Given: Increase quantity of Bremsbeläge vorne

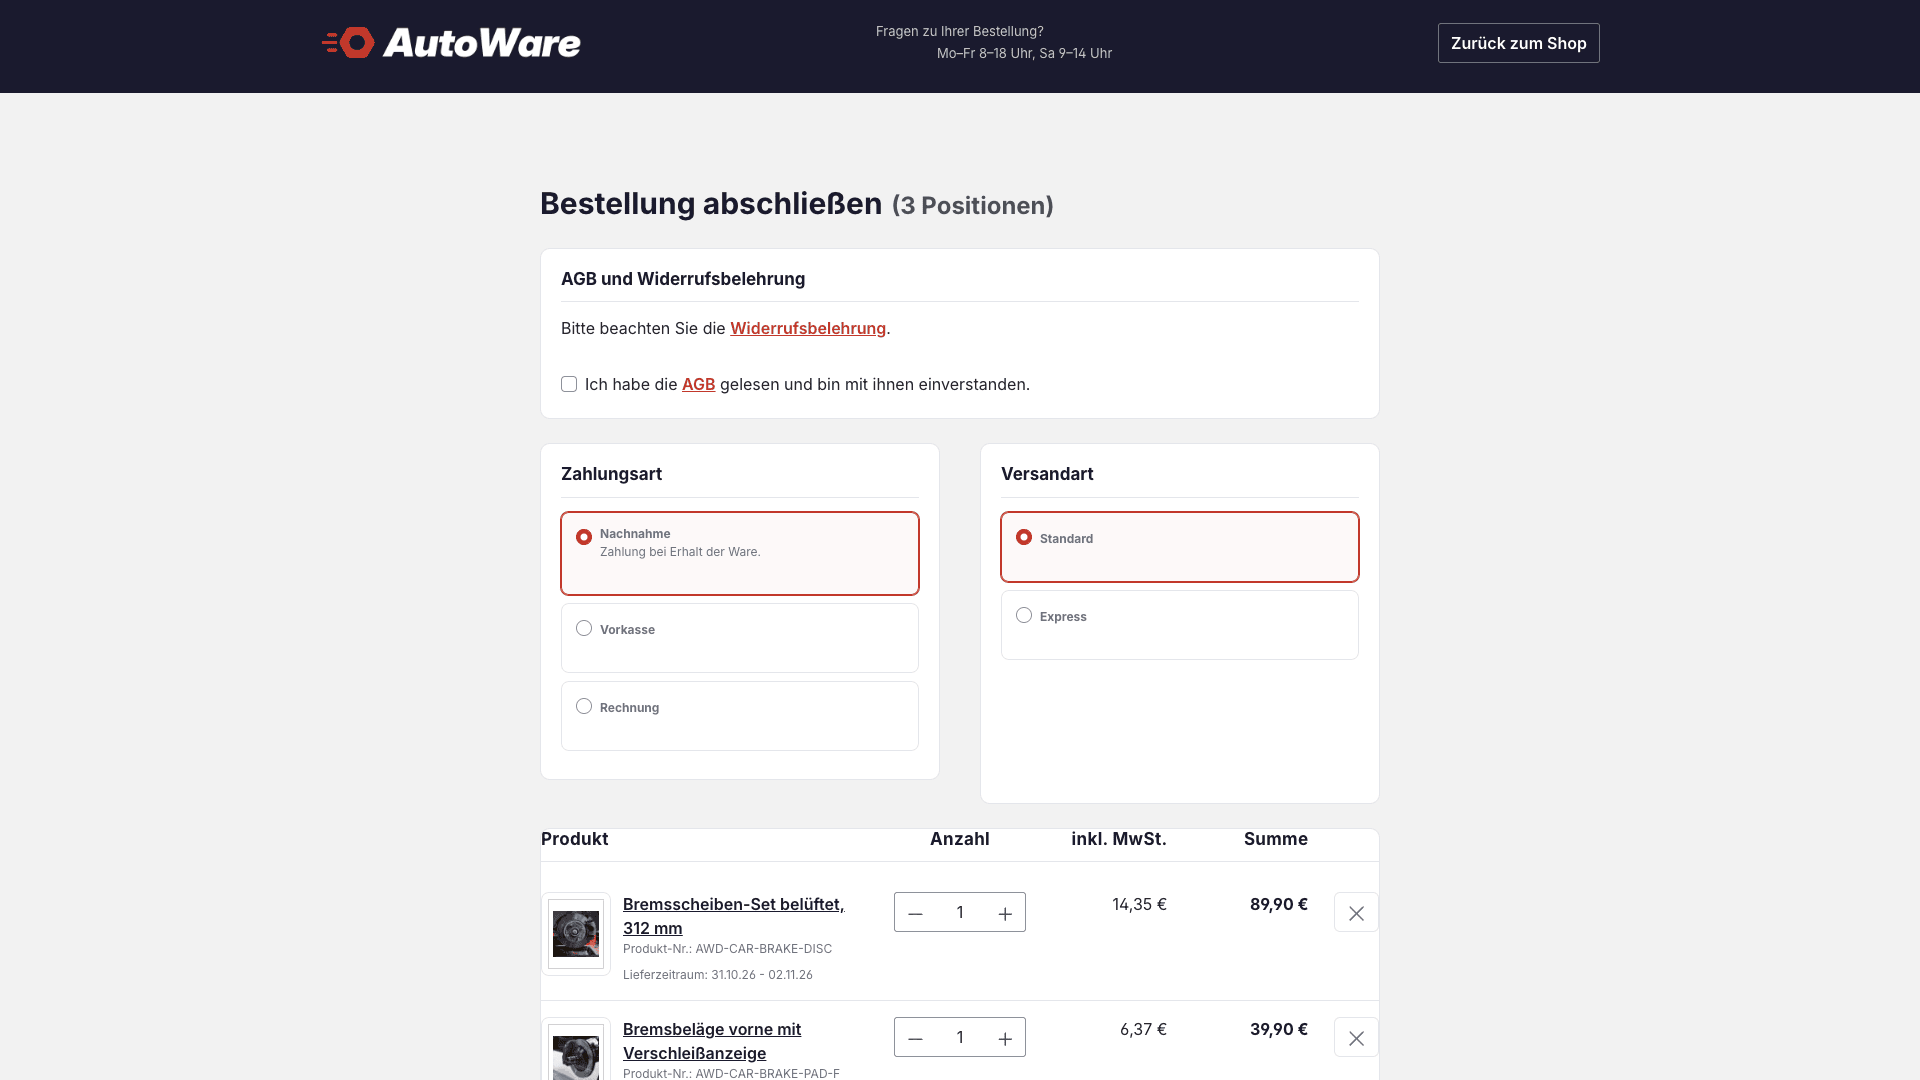Looking at the screenshot, I should [1005, 1038].
